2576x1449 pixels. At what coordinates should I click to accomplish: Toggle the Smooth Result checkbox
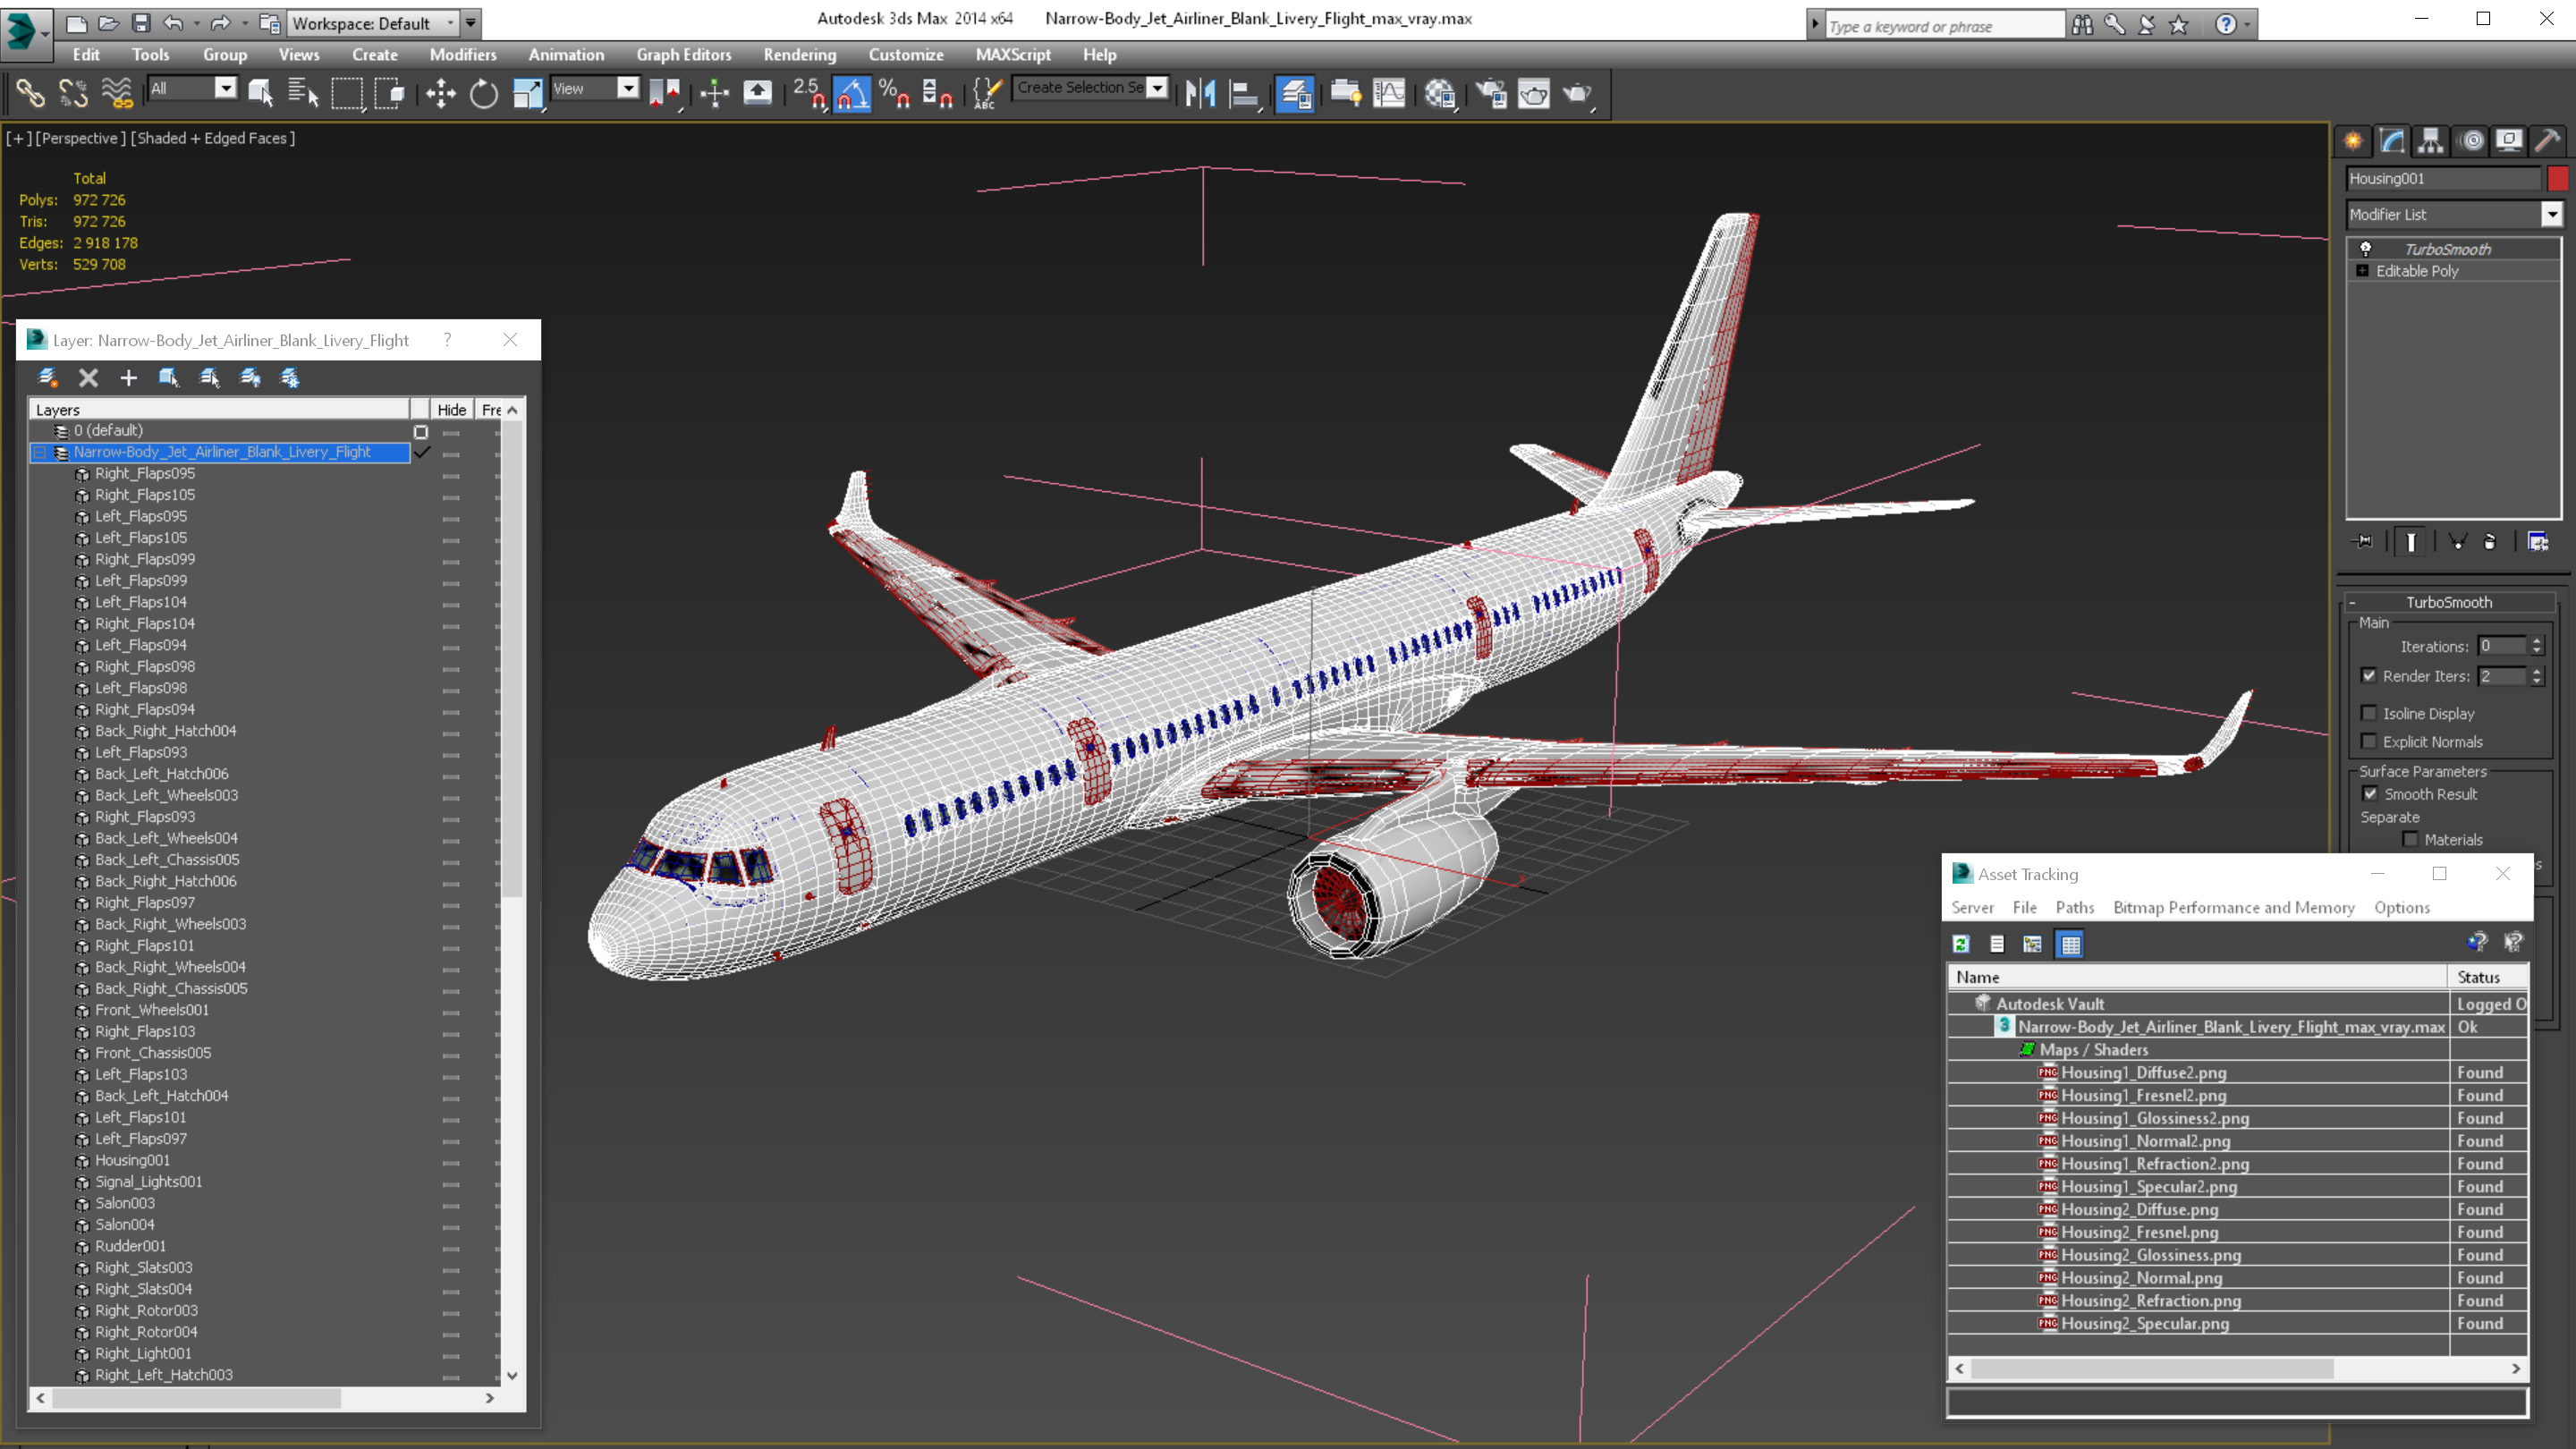2369,794
